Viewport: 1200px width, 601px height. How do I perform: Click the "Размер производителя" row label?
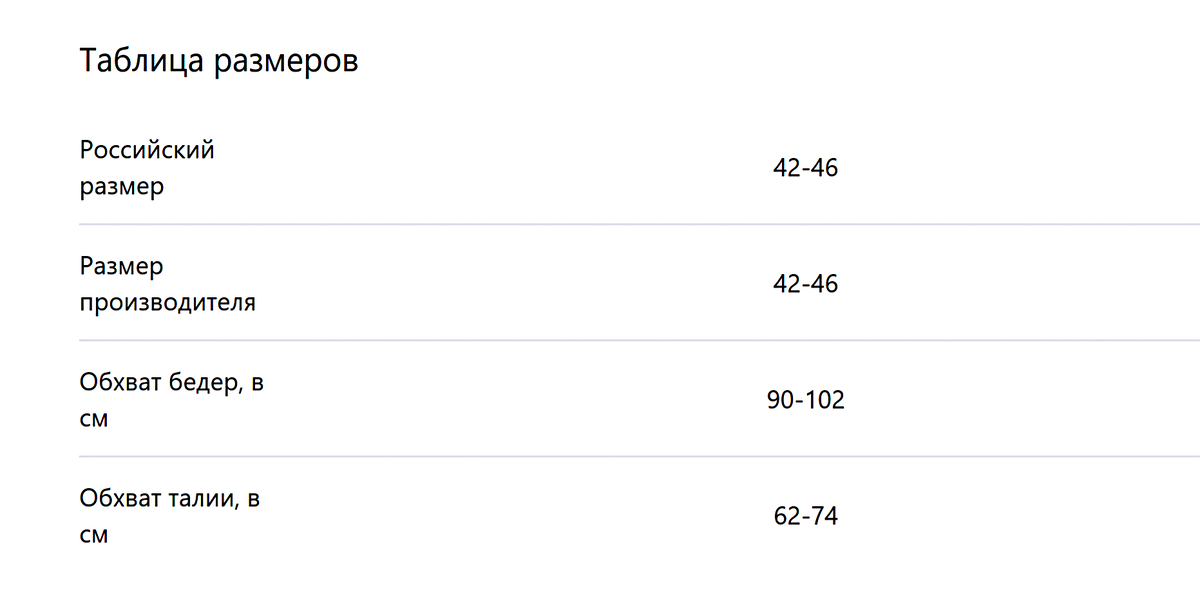(x=167, y=284)
